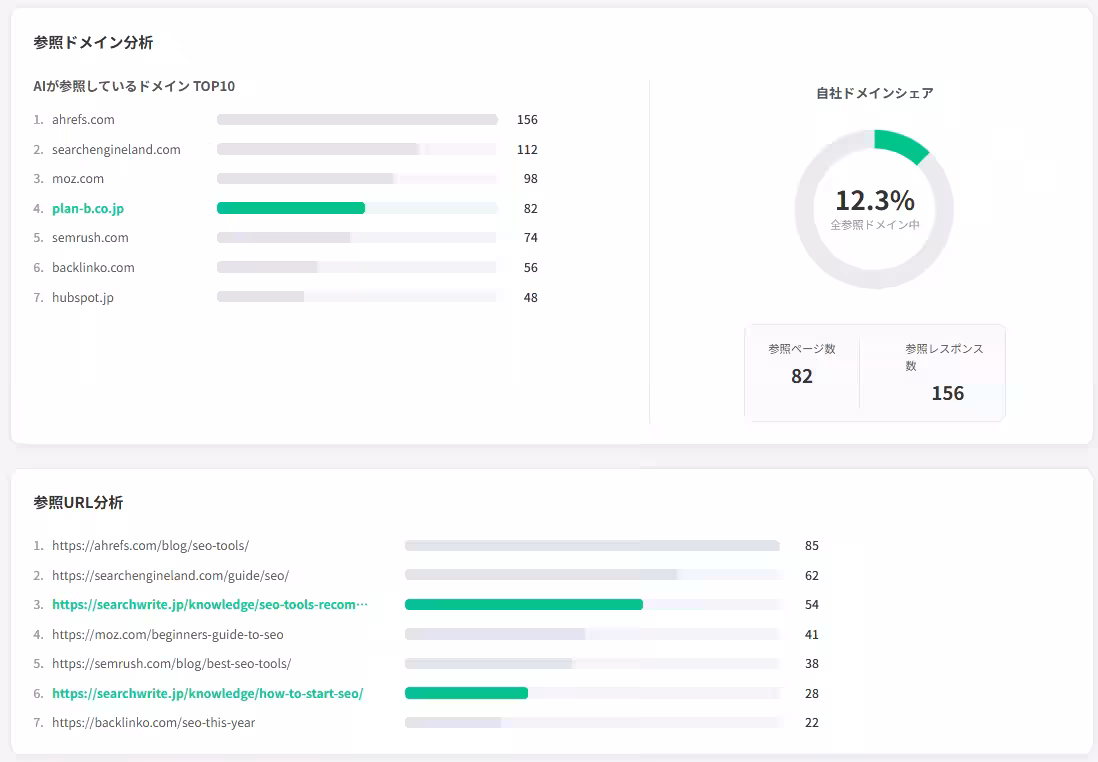The height and width of the screenshot is (762, 1098).
Task: Click the URL count 41
Action: (x=812, y=635)
